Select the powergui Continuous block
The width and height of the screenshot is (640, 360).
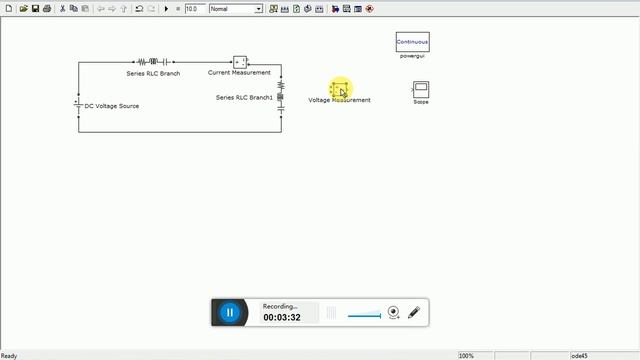pos(413,42)
